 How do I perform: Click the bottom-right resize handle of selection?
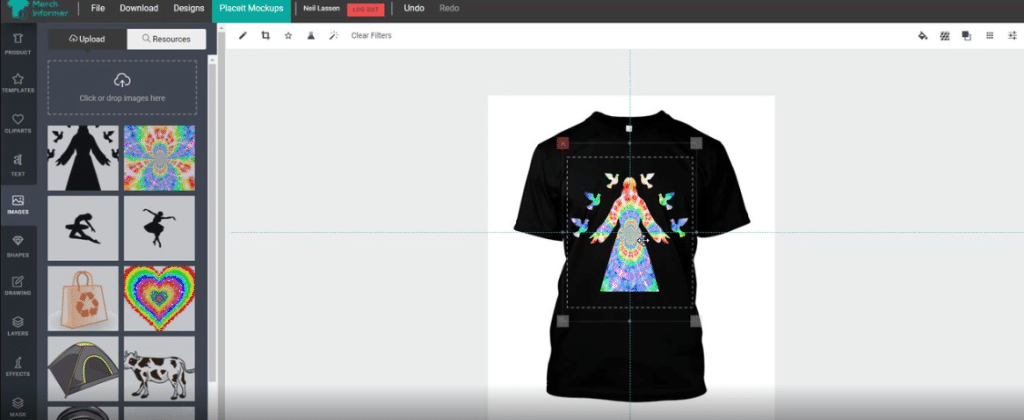click(696, 321)
